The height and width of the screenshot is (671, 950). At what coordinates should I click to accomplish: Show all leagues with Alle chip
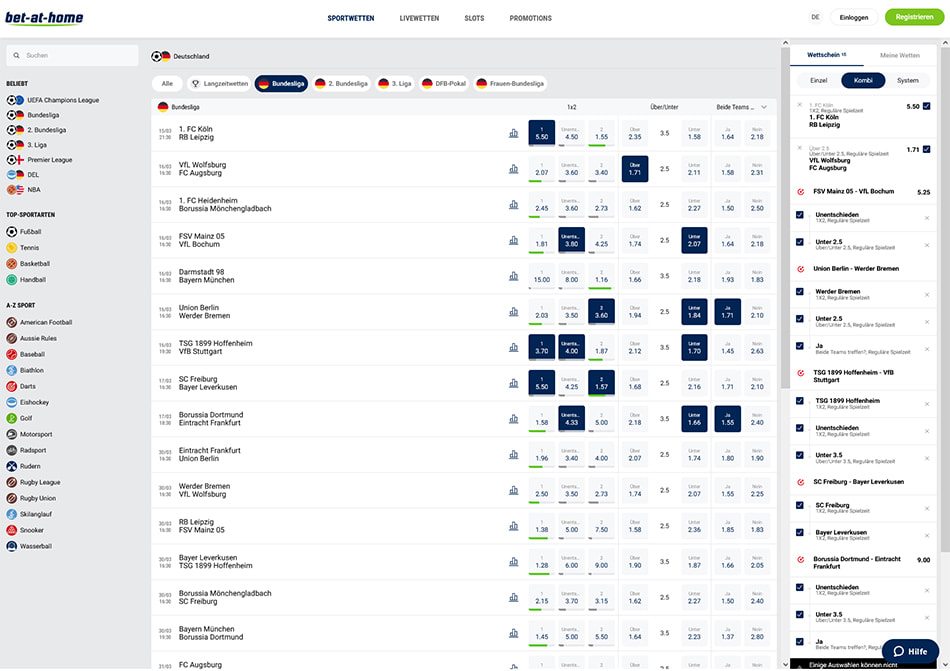coord(167,84)
